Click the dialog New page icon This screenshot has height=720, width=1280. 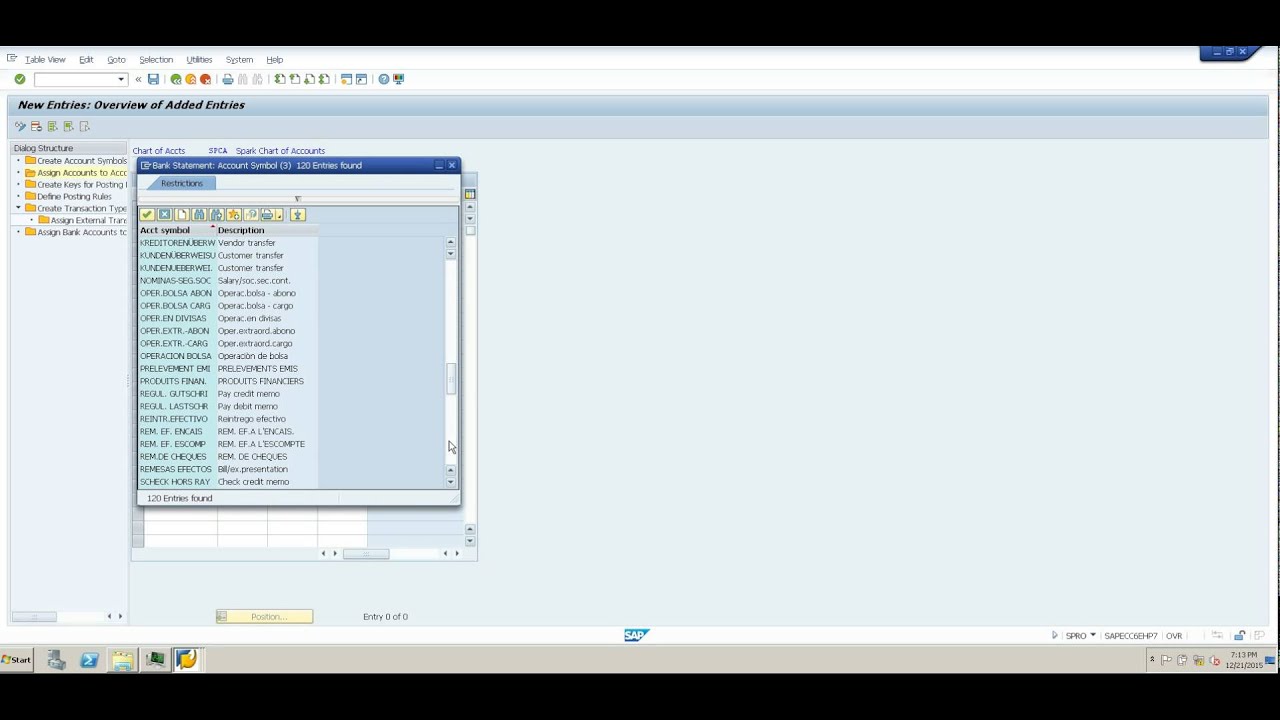pyautogui.click(x=181, y=215)
